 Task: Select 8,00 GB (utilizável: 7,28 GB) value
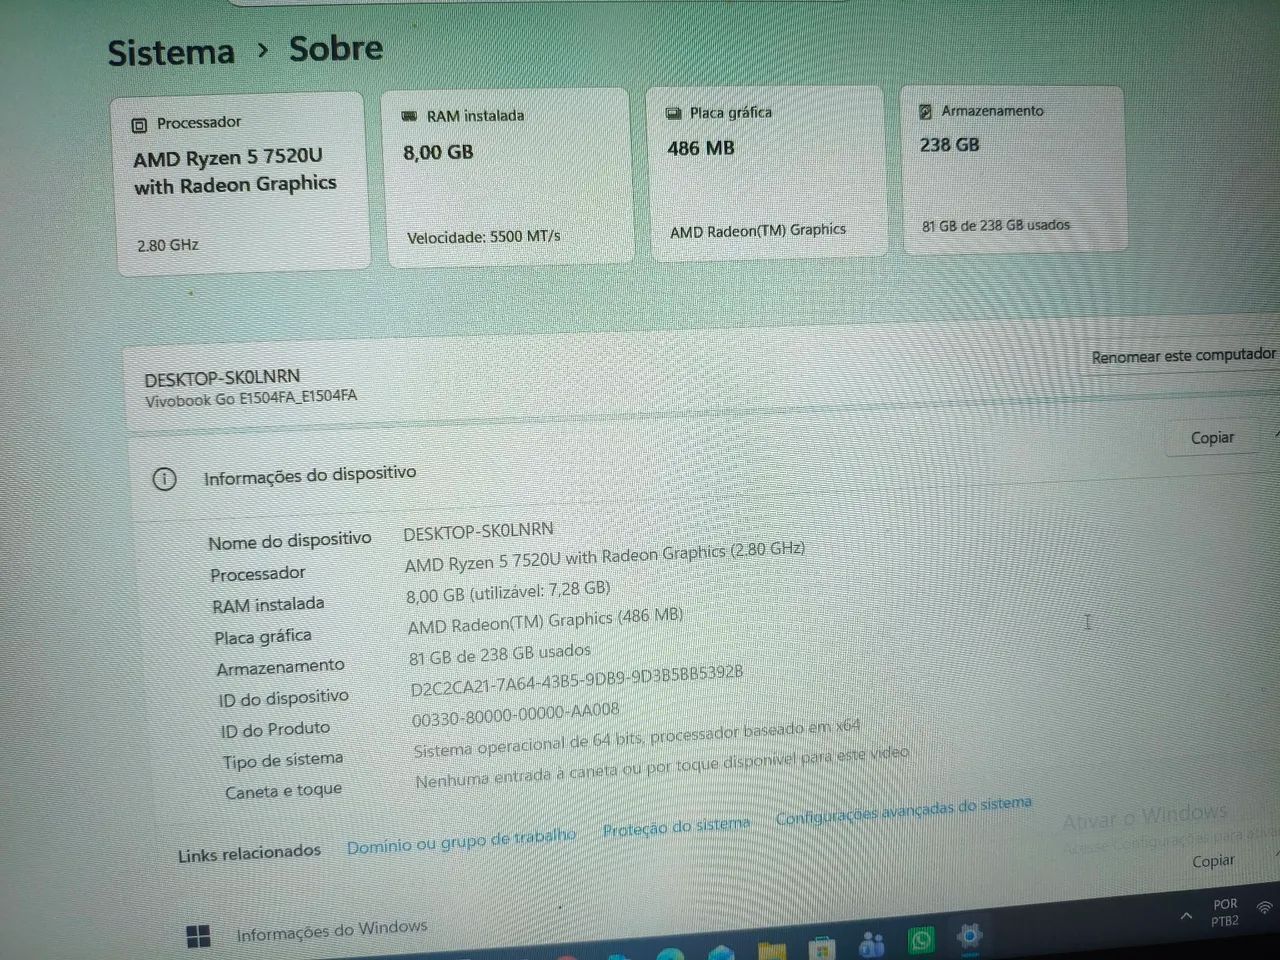508,592
